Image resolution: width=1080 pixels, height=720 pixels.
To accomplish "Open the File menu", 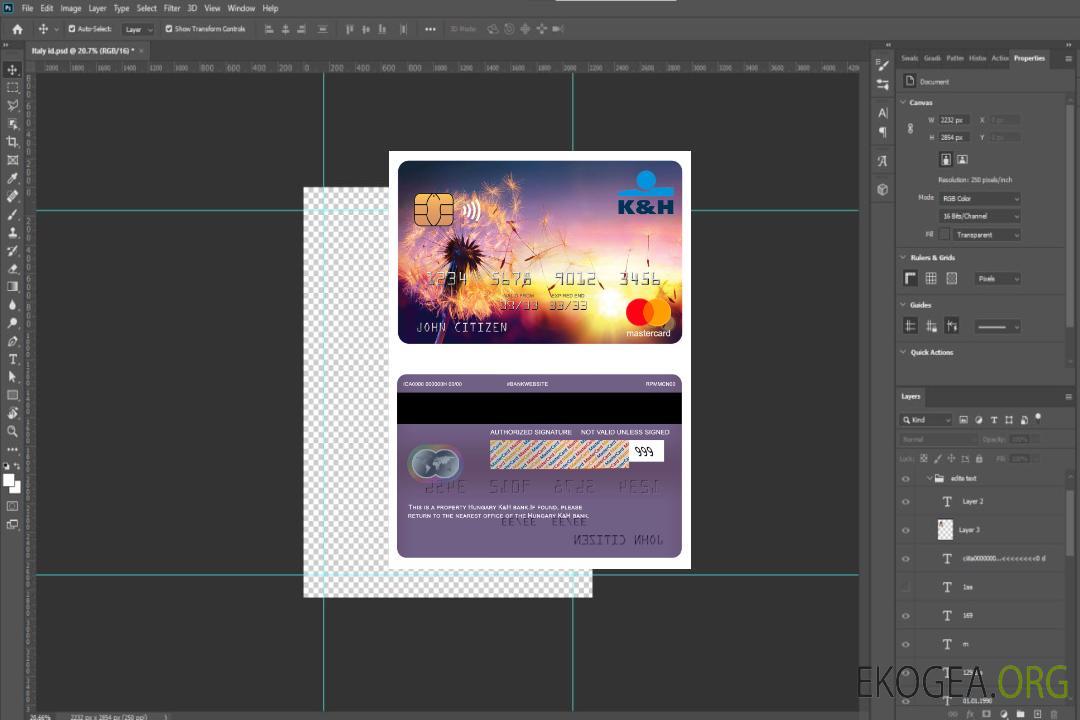I will point(27,8).
